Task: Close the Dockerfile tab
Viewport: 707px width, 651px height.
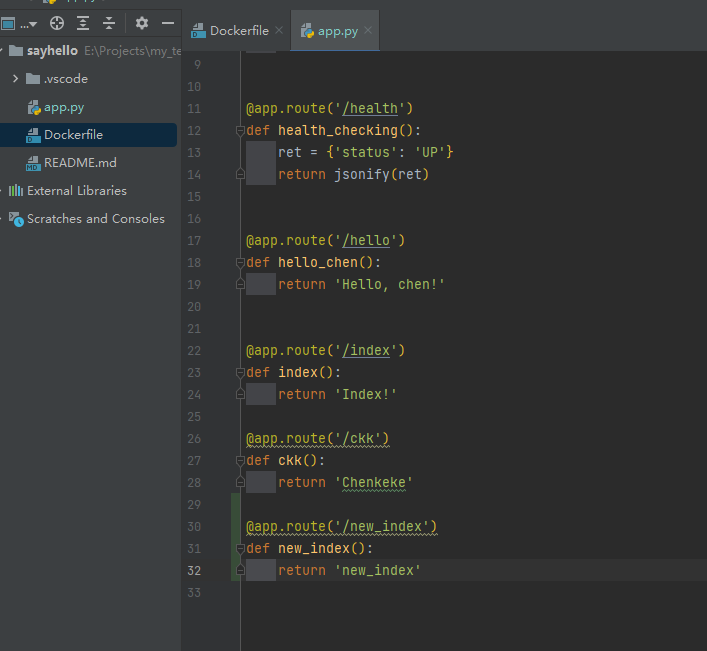Action: pos(279,31)
